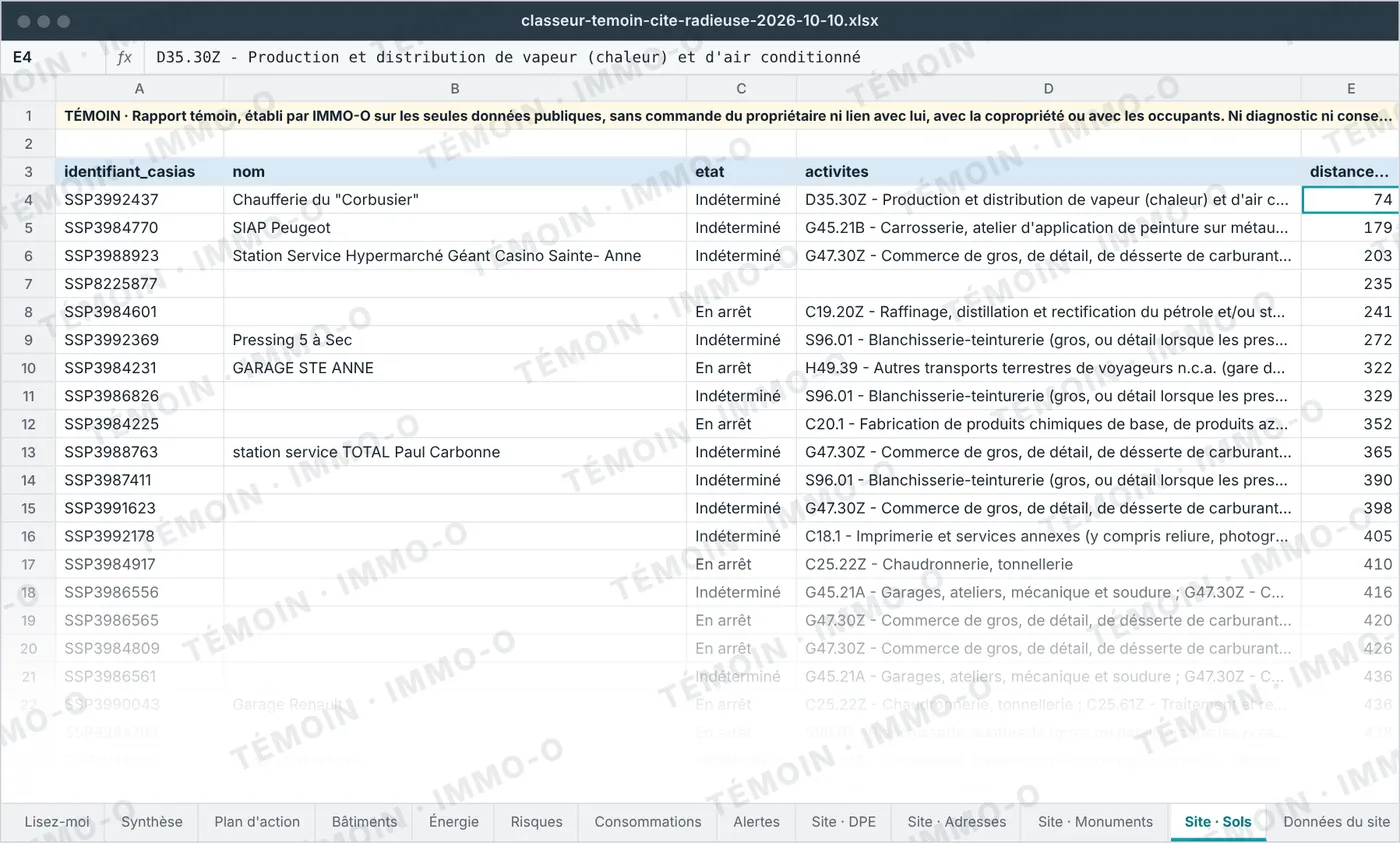Click the identifiant_casias header cell

point(139,172)
